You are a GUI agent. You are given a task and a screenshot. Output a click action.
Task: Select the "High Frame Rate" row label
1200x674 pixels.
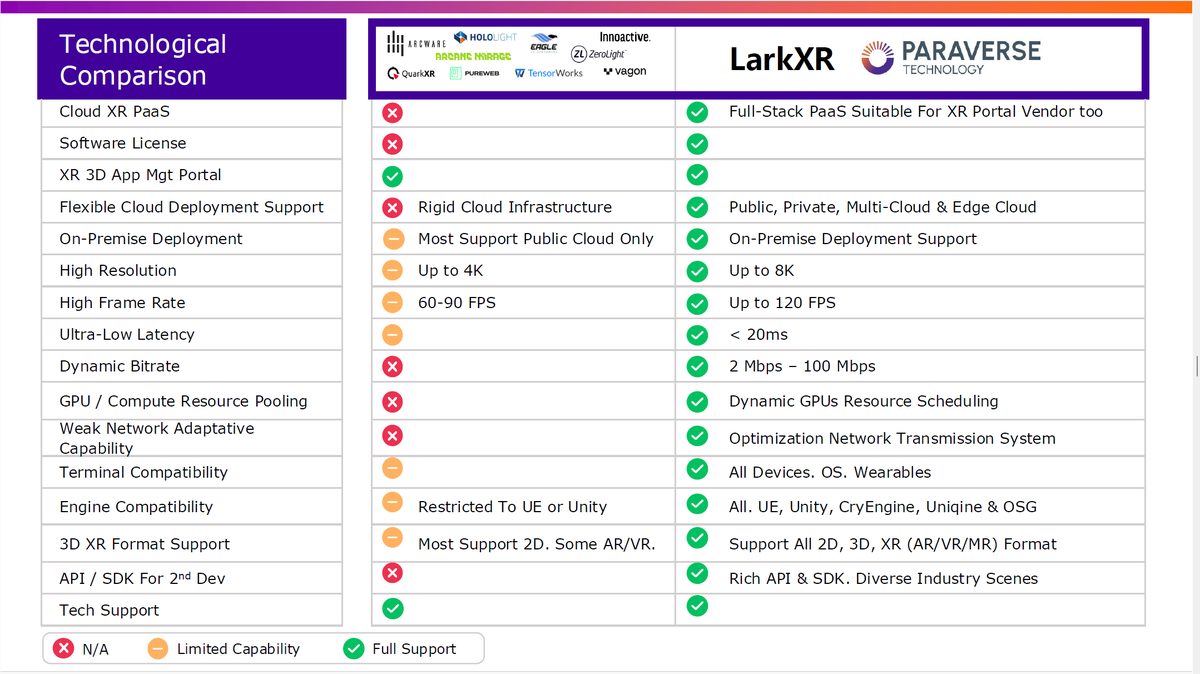coord(122,303)
